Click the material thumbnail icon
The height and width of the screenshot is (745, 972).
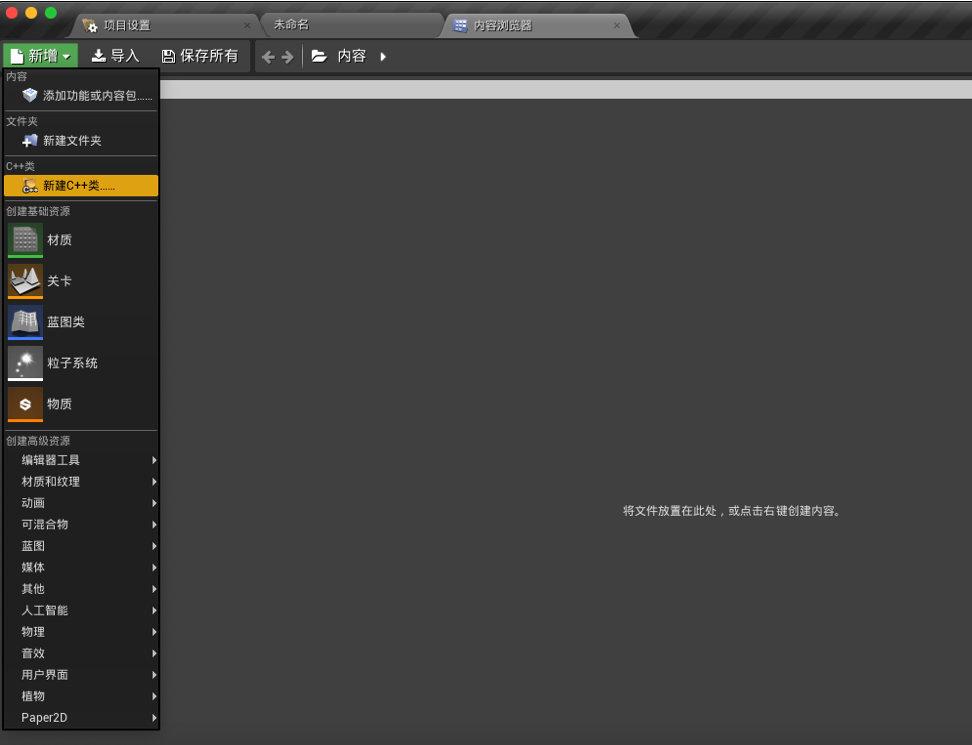click(x=25, y=240)
